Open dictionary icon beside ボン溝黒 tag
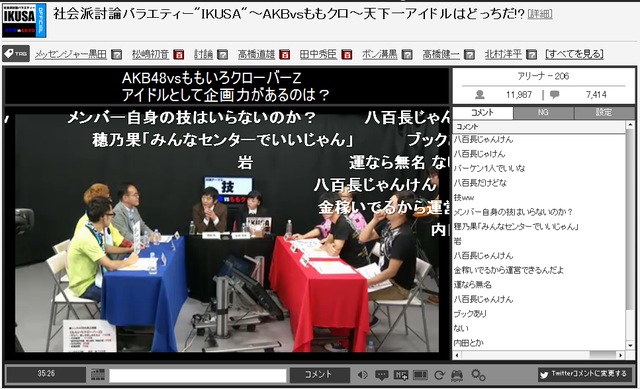This screenshot has height=390, width=640. 407,54
